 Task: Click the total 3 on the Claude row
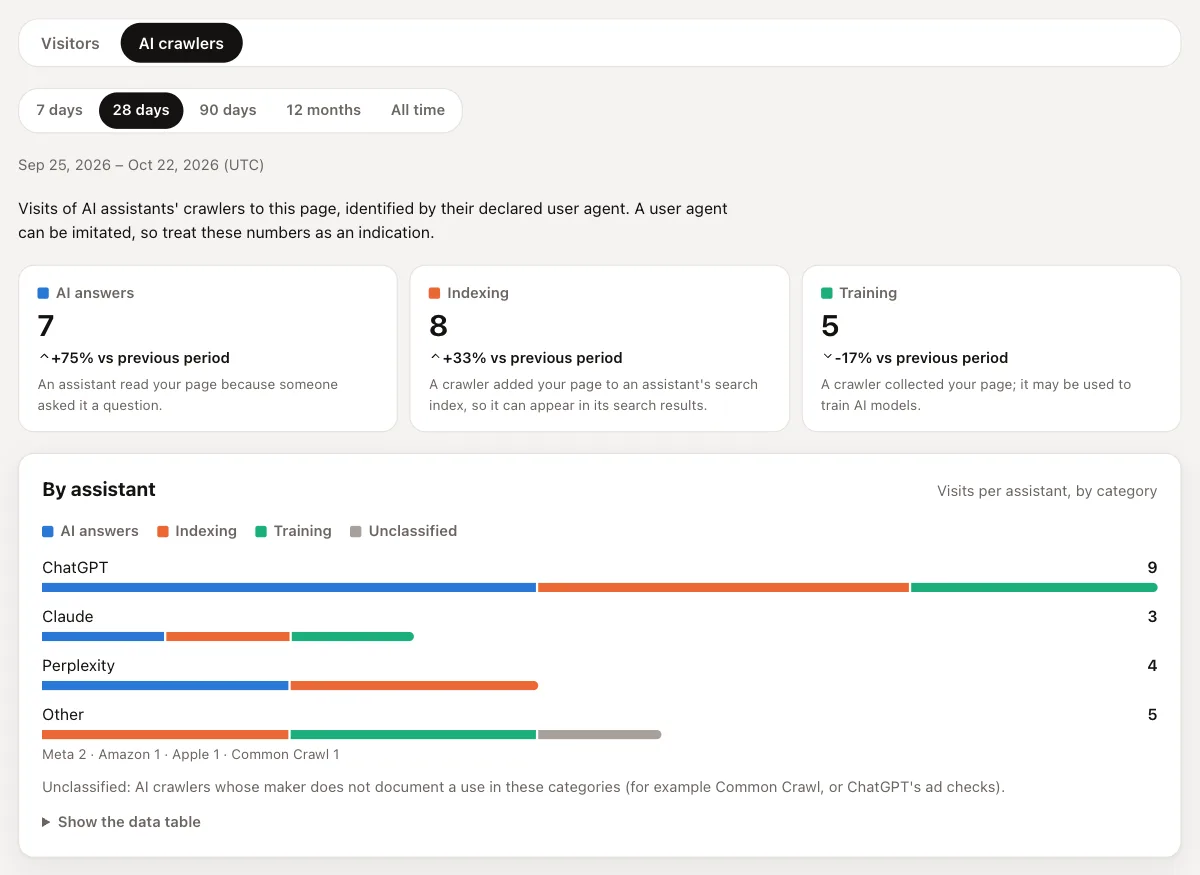[1152, 617]
